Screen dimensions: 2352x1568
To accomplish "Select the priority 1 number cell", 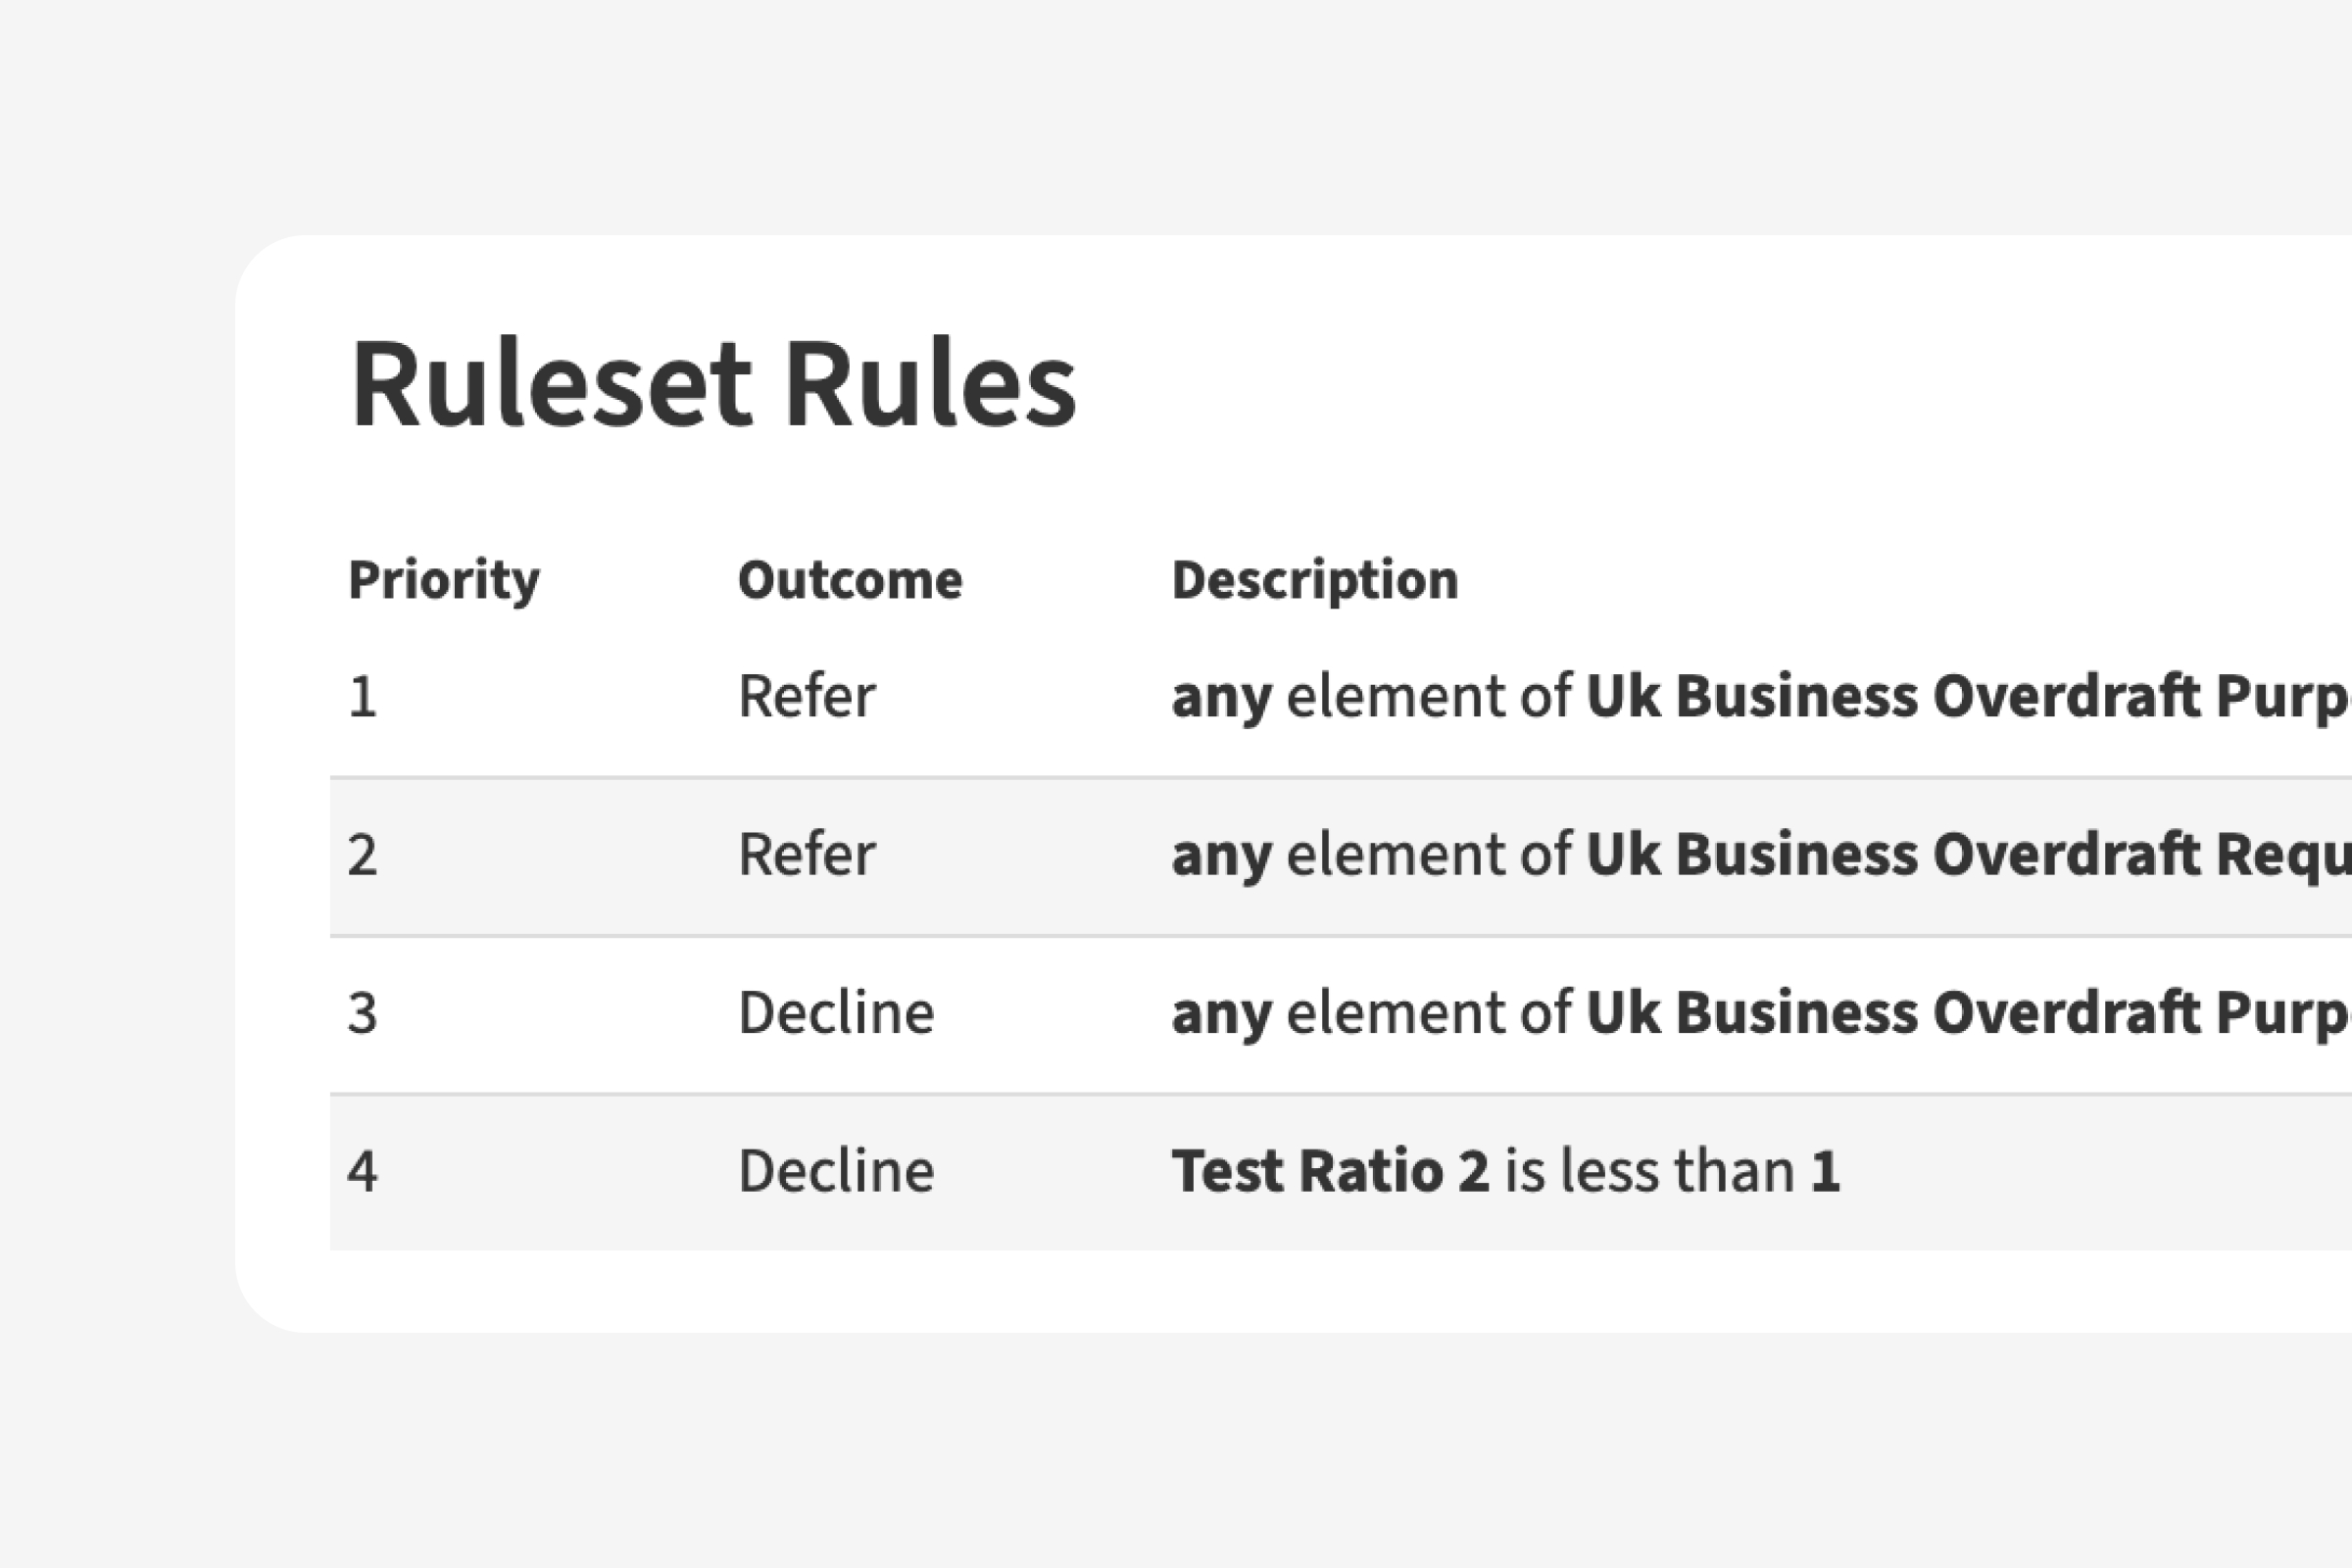I will (x=362, y=697).
